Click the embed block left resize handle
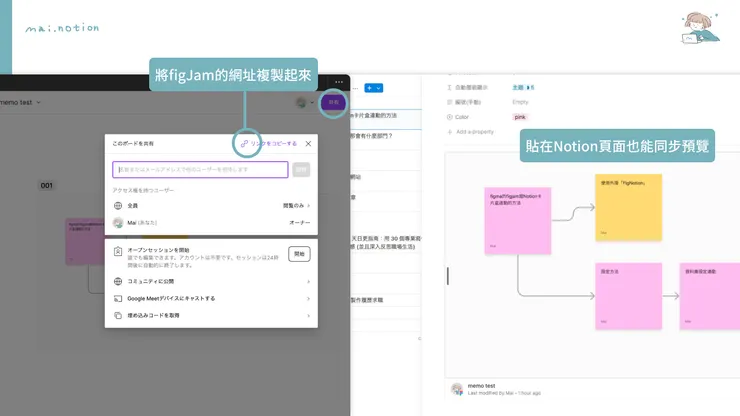This screenshot has height=416, width=740. pos(447,276)
